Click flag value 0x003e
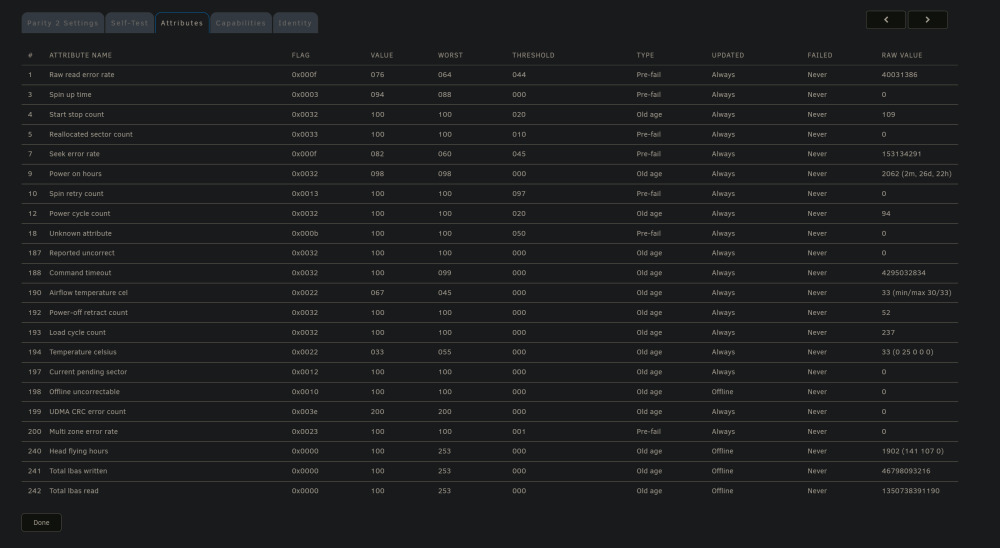The height and width of the screenshot is (548, 1000). tap(305, 411)
